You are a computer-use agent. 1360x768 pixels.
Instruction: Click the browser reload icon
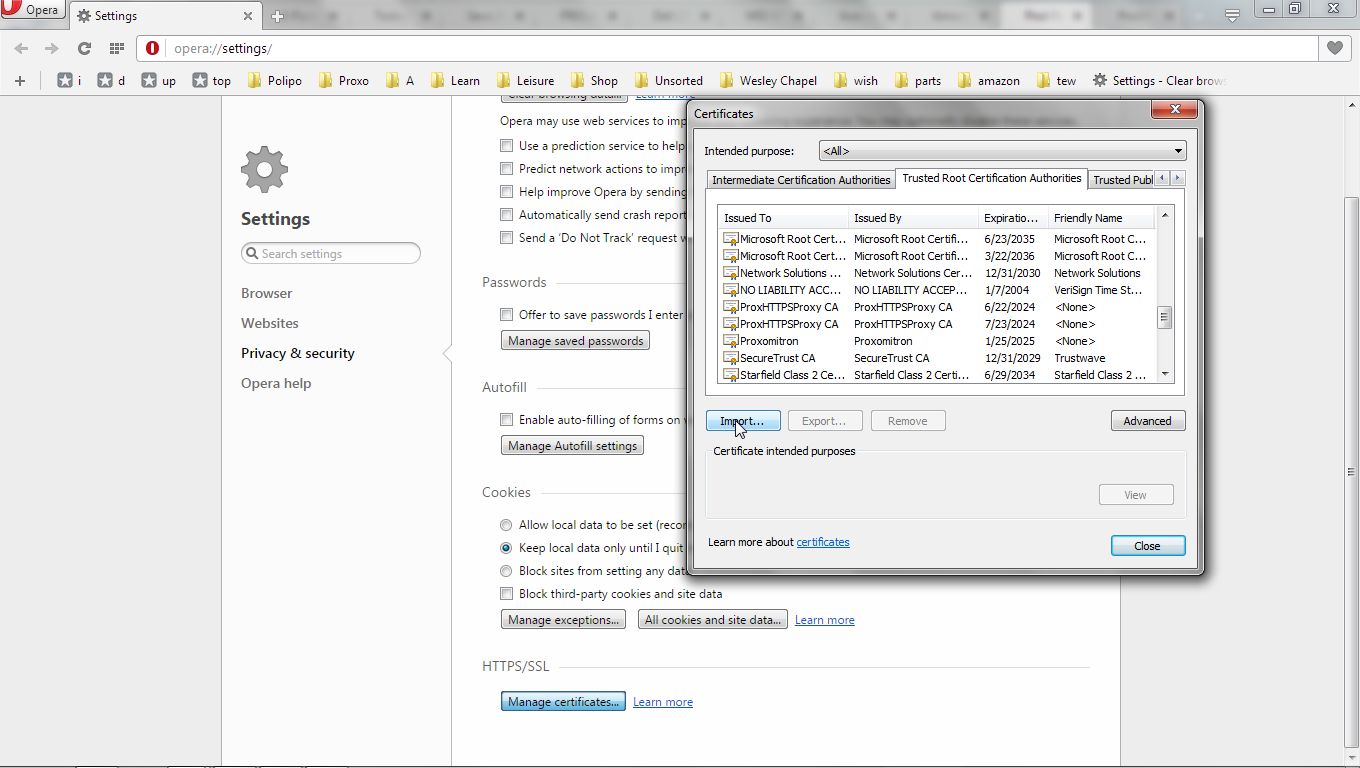84,48
